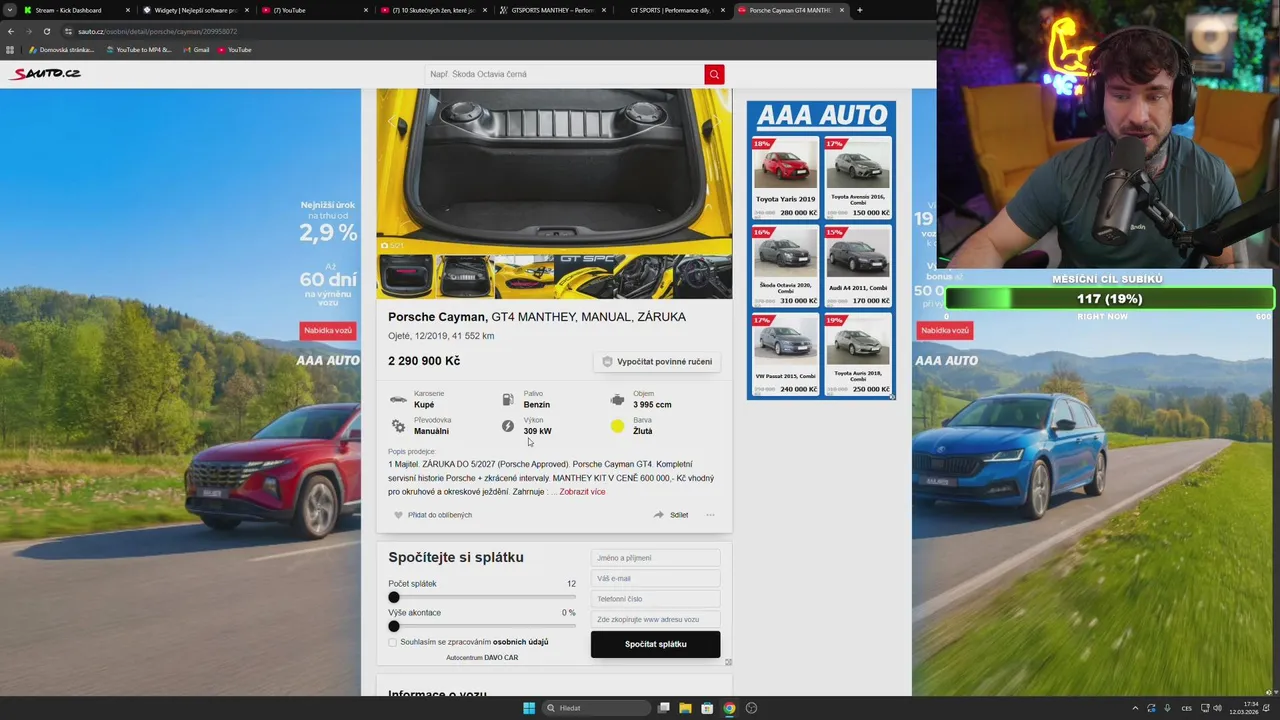Click the red search magnifier button
Screen dimensions: 1280x720
714,74
